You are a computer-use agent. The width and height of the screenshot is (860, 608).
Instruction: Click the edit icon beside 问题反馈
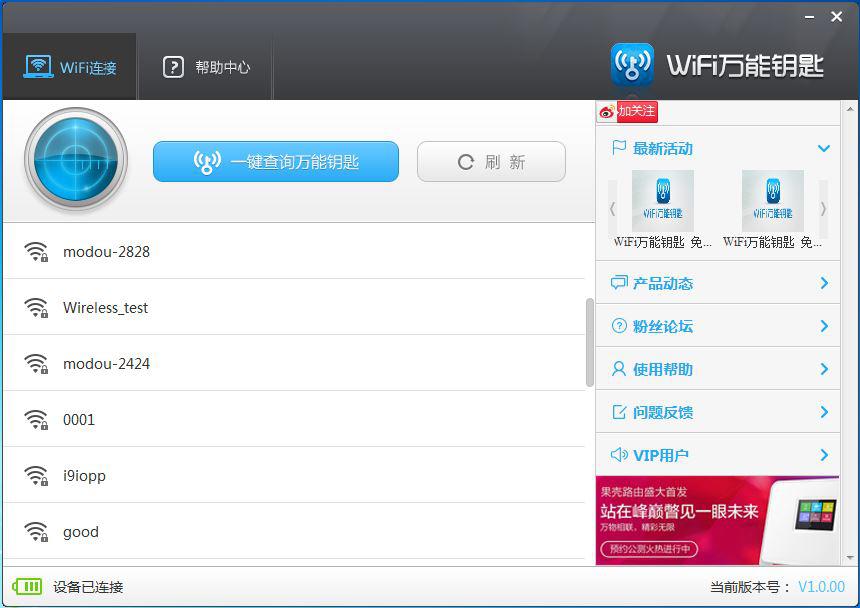click(x=619, y=412)
